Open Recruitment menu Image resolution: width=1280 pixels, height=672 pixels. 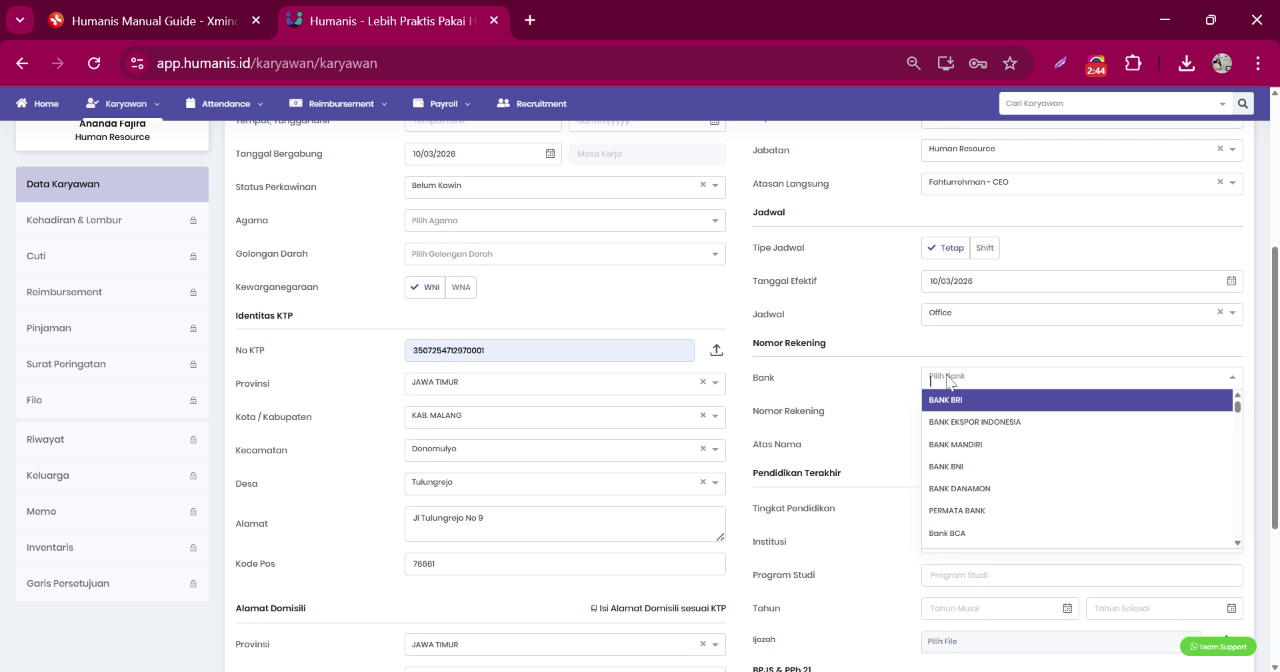(x=531, y=103)
